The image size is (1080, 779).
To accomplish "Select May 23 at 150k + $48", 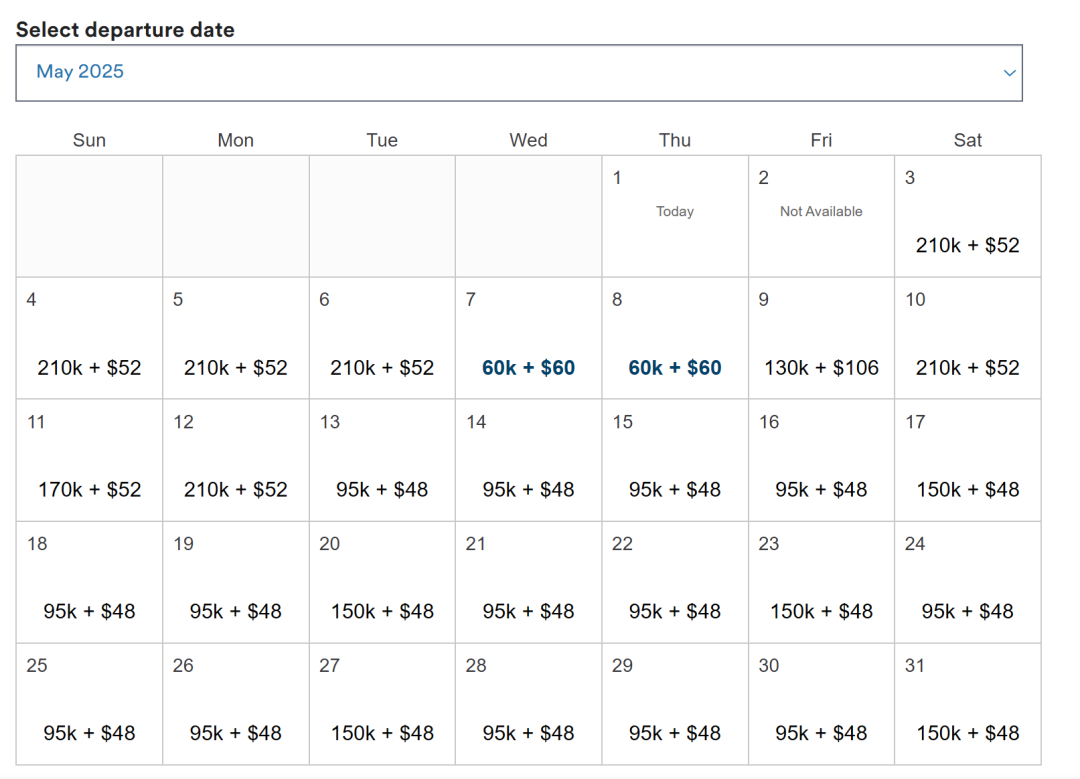I will [x=821, y=582].
